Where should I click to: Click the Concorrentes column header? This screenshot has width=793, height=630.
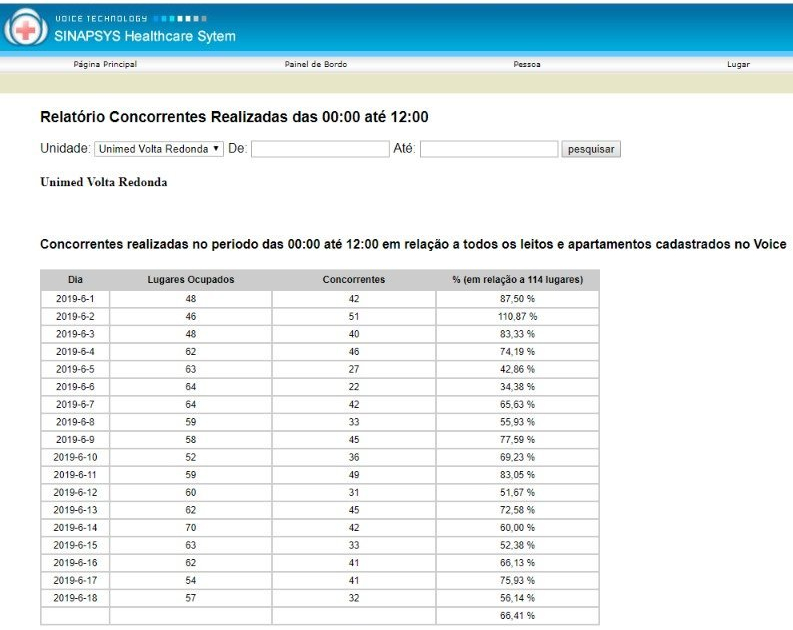point(353,280)
